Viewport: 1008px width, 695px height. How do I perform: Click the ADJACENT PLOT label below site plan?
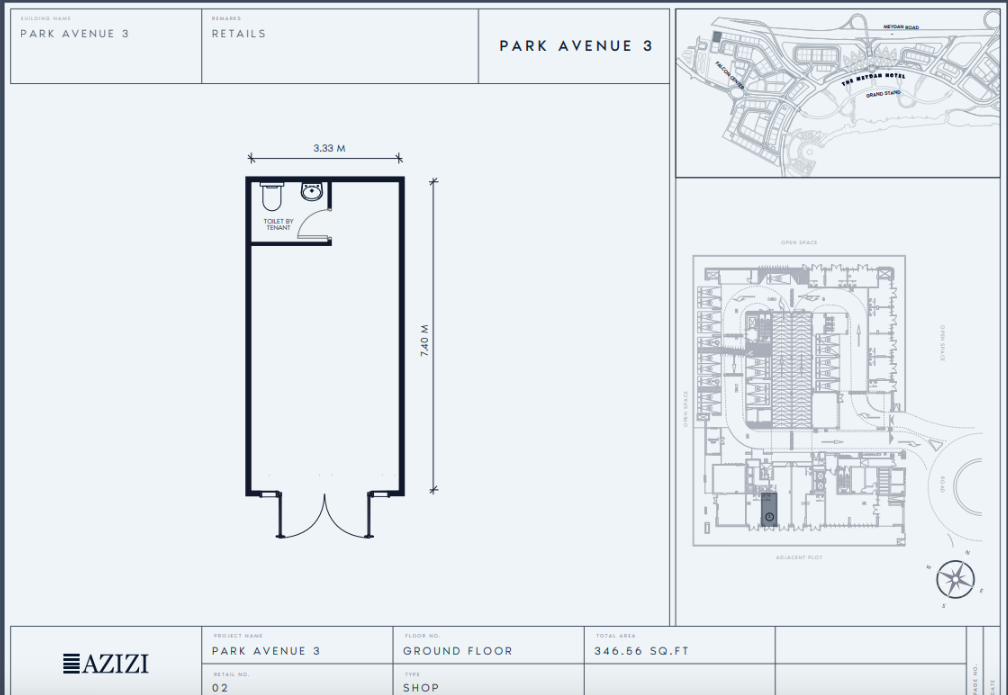point(798,556)
